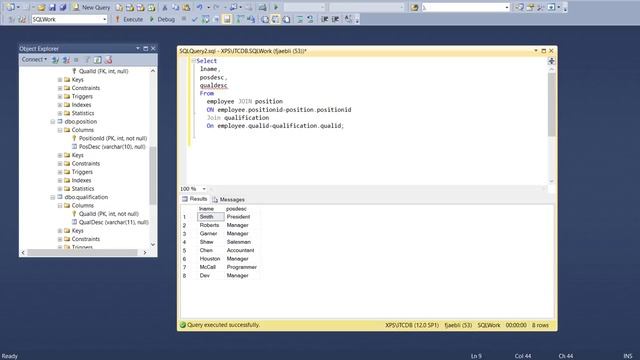This screenshot has width=640, height=360.
Task: Expand Indexes folder under dbo.position
Action: point(60,180)
